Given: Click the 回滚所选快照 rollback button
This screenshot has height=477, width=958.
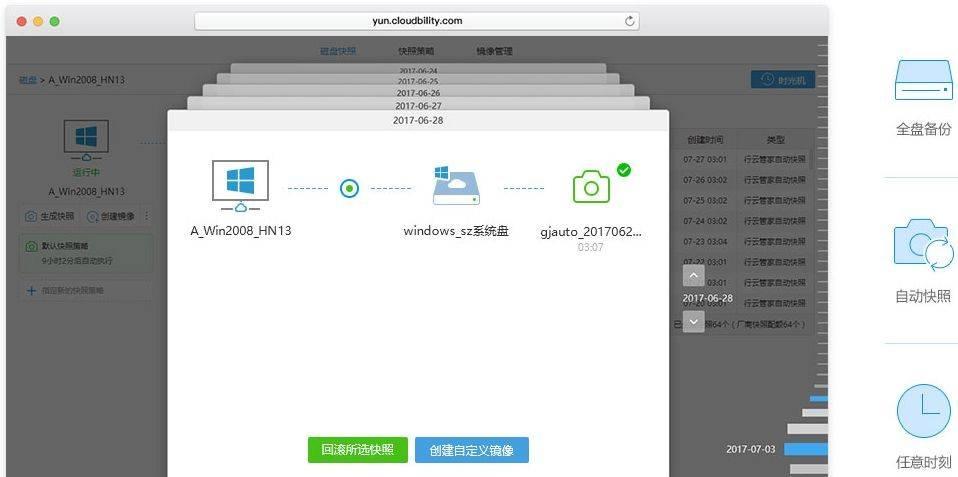Looking at the screenshot, I should [x=357, y=450].
